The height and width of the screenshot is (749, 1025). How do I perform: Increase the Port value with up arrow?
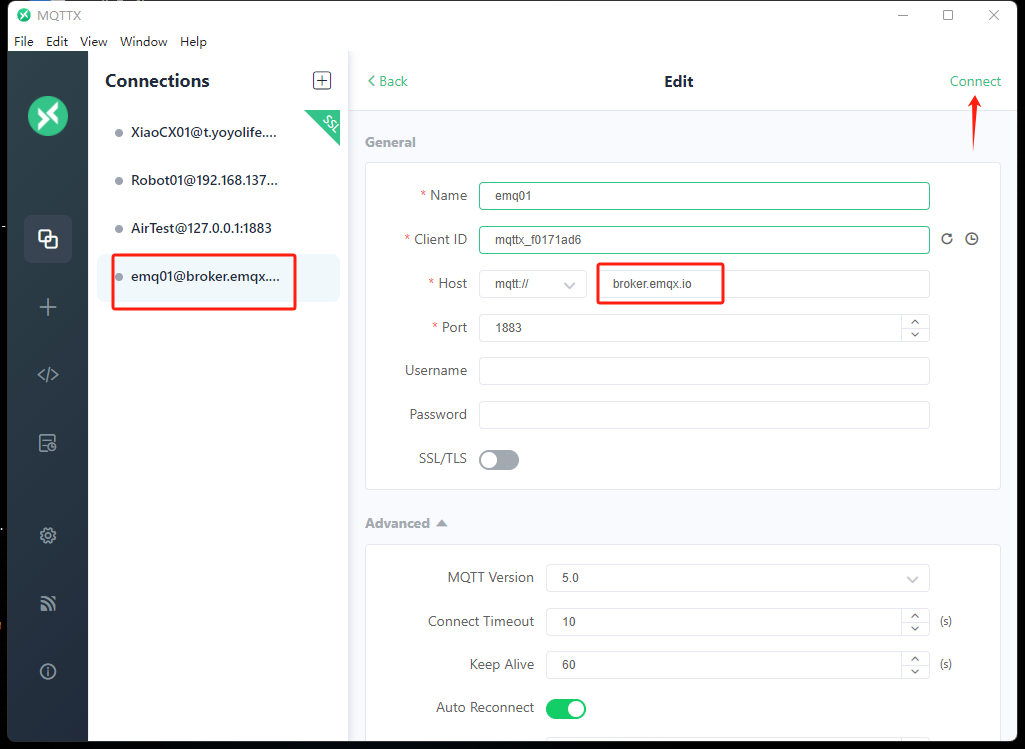click(x=915, y=322)
